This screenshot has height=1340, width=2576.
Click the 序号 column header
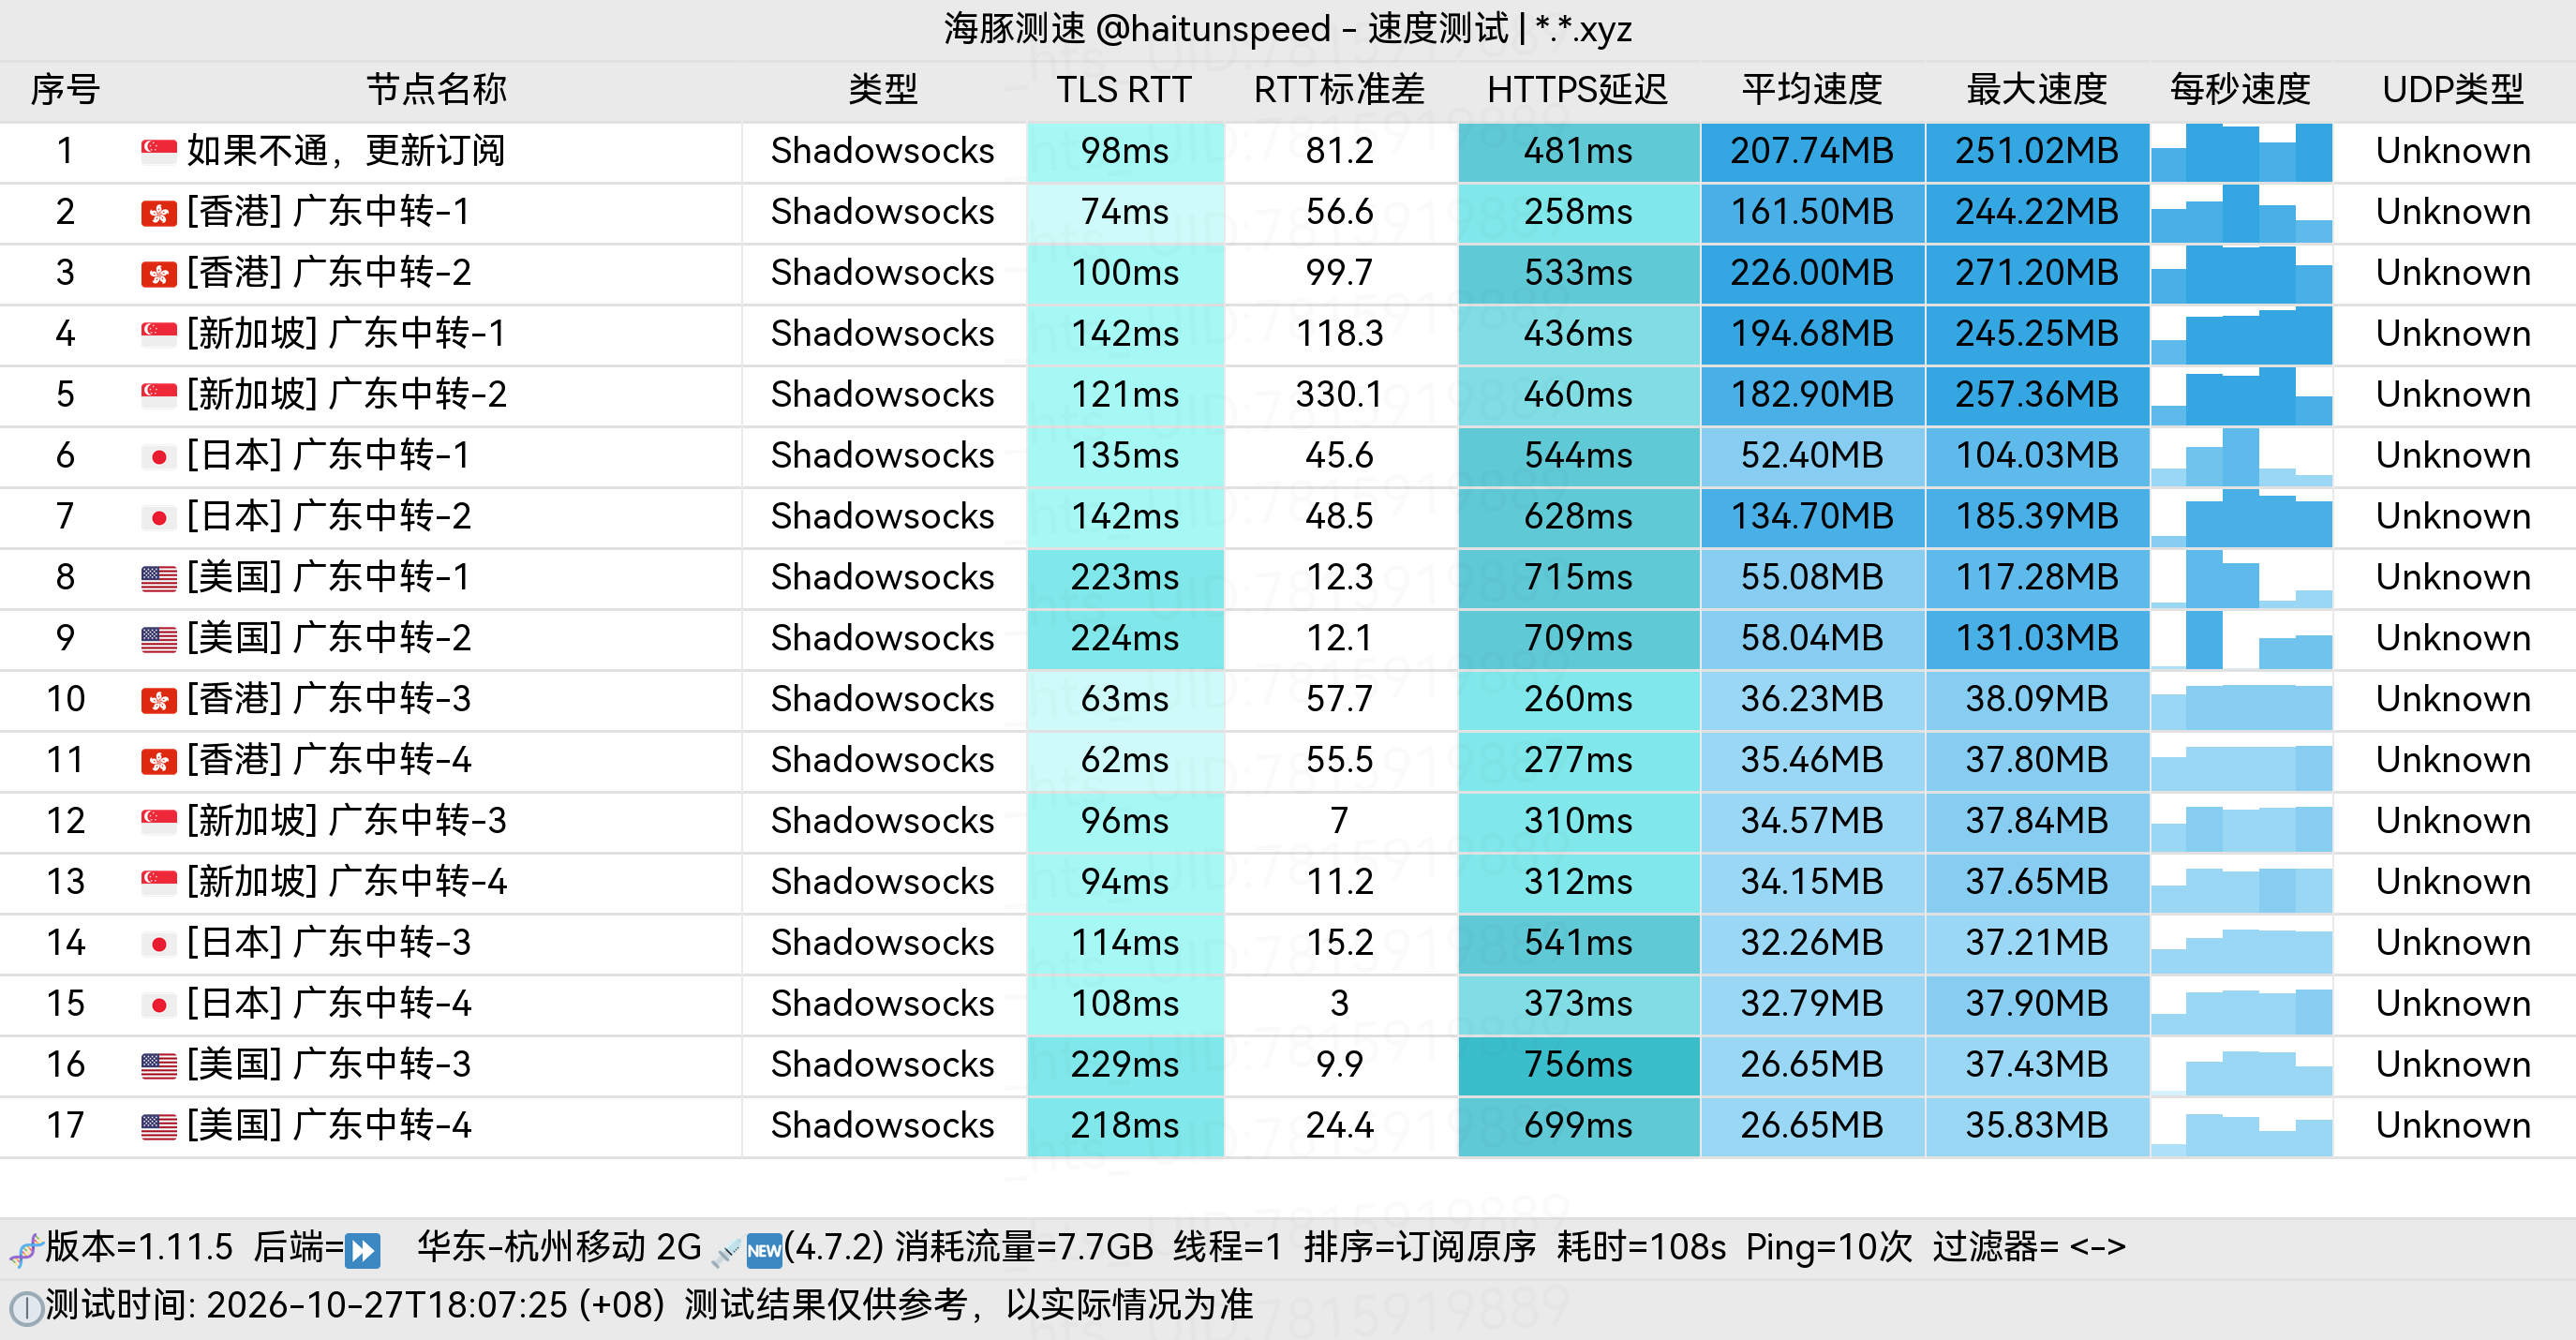coord(65,90)
